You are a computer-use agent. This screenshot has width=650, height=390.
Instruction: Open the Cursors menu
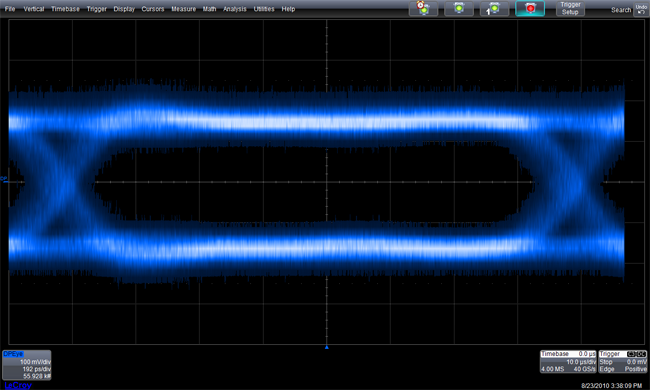click(x=153, y=9)
